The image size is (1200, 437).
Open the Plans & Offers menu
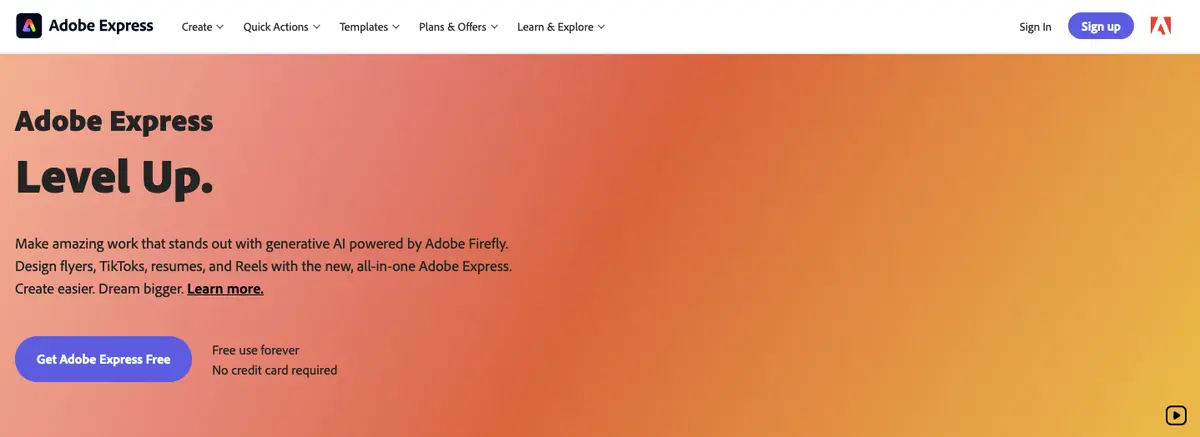[452, 27]
